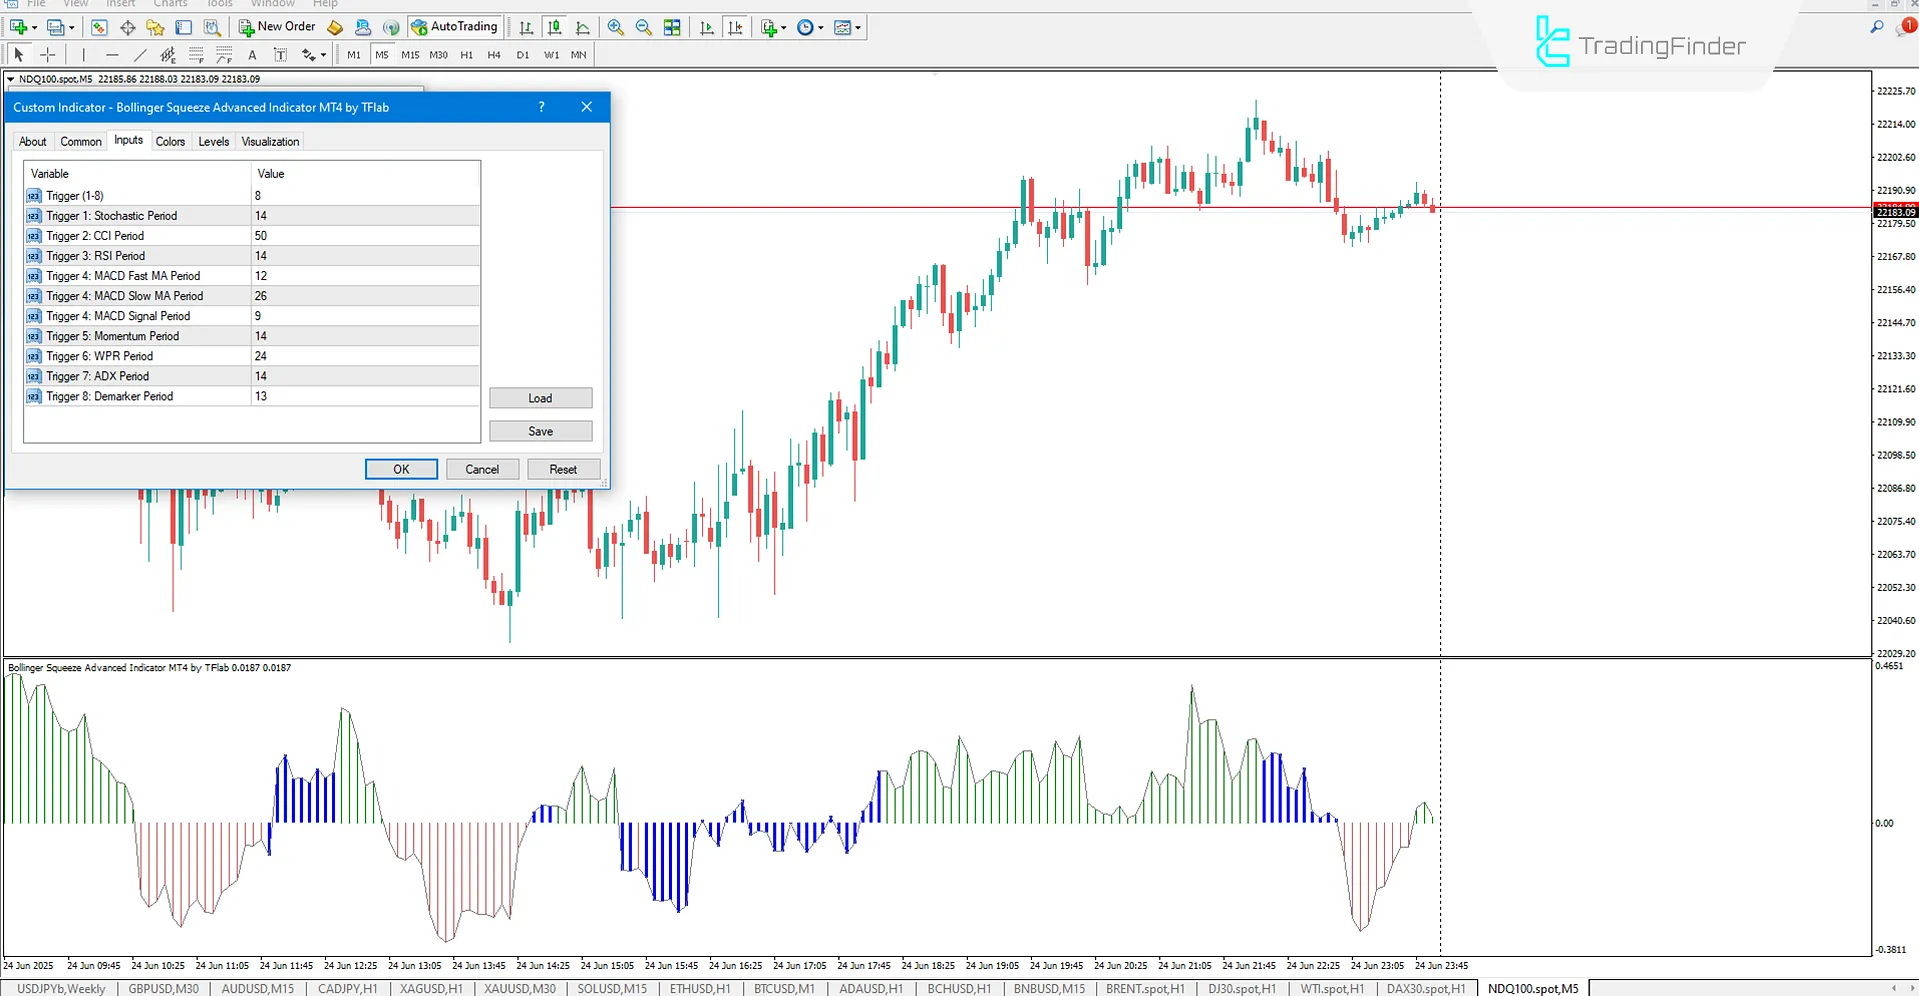Click the Reset button
Viewport: 1919px width, 996px height.
pyautogui.click(x=563, y=468)
